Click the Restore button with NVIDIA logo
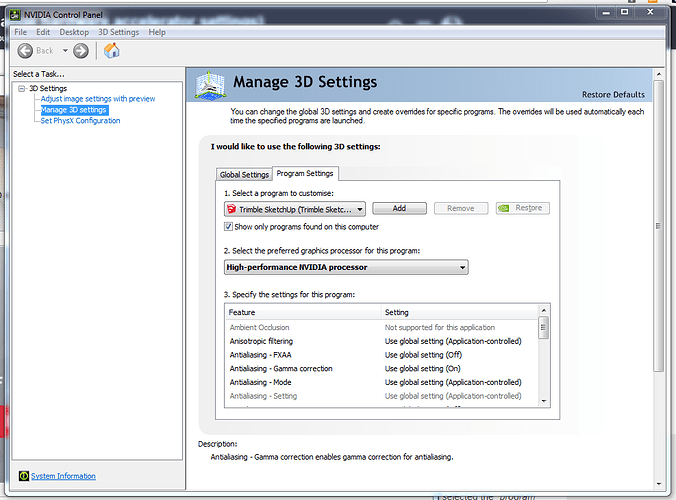The width and height of the screenshot is (676, 500). [x=523, y=208]
